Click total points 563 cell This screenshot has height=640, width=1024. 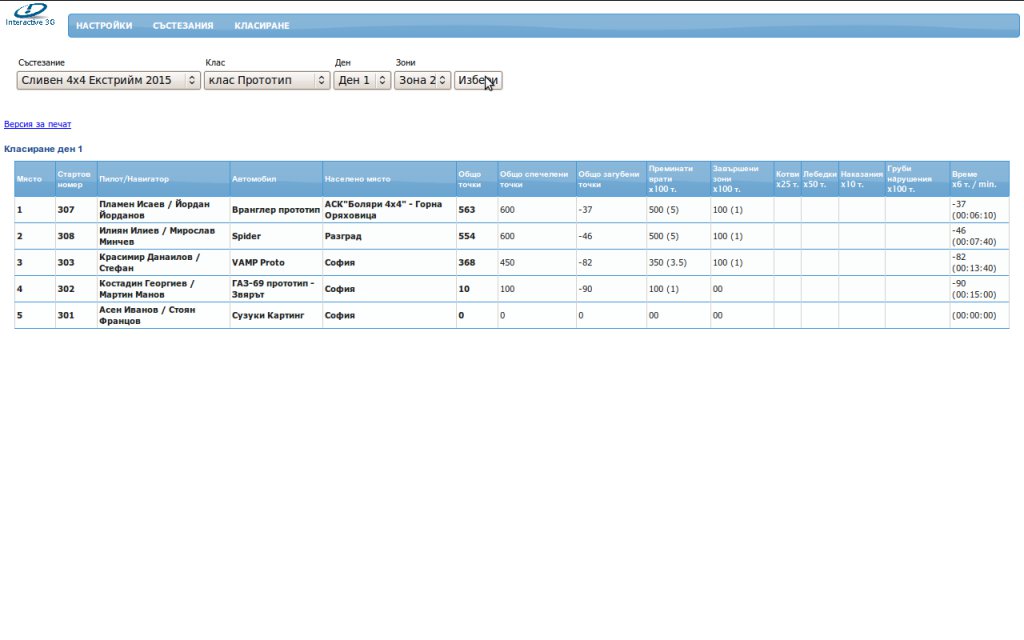467,210
